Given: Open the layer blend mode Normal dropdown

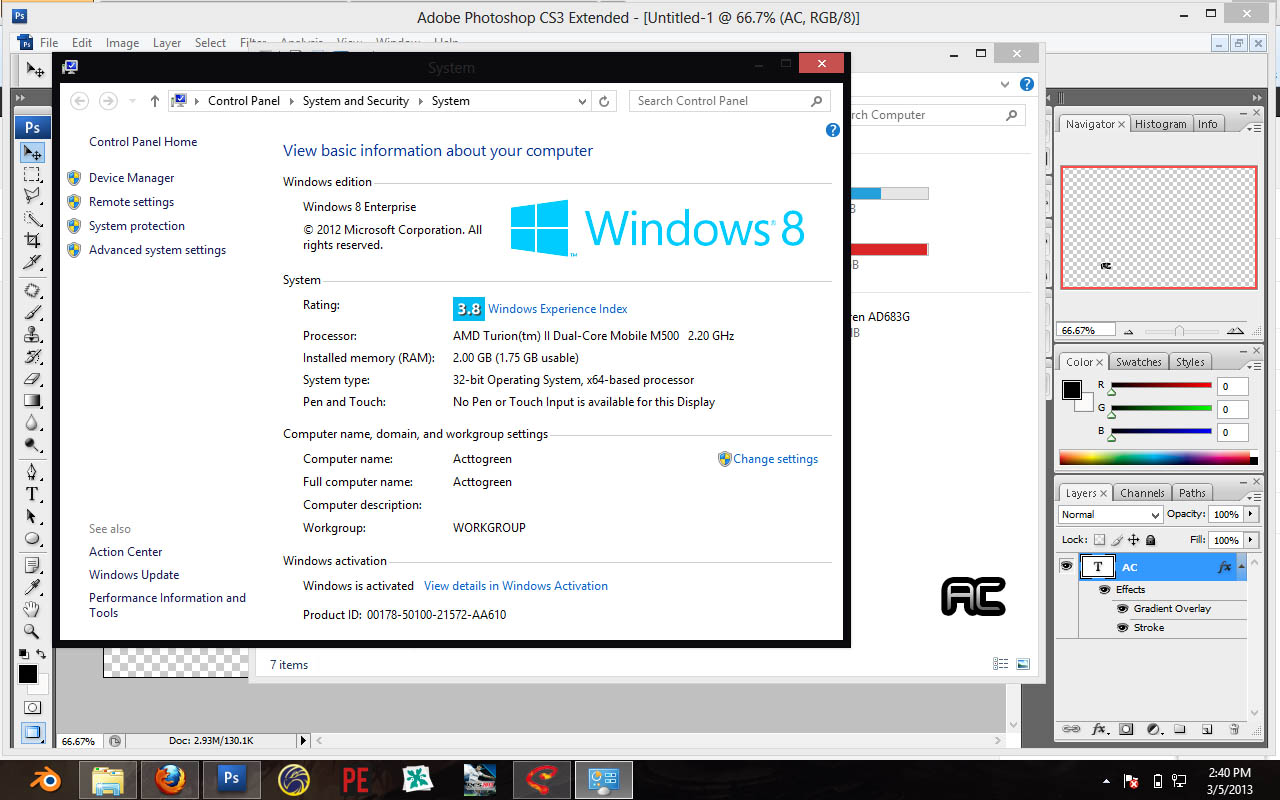Looking at the screenshot, I should pyautogui.click(x=1110, y=514).
